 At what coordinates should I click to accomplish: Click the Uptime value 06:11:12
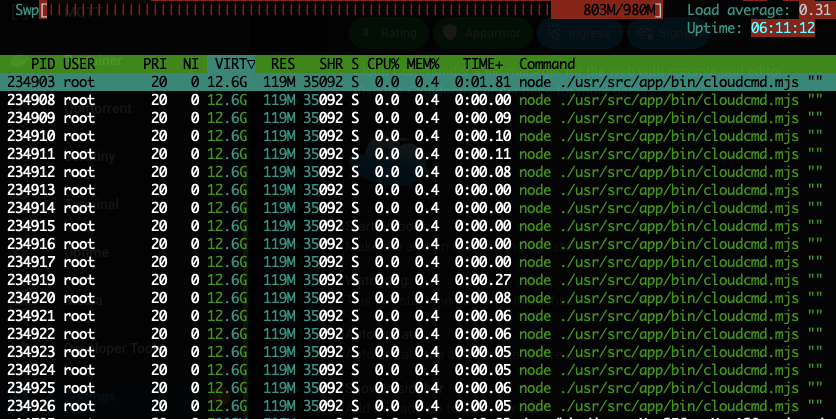coord(783,28)
